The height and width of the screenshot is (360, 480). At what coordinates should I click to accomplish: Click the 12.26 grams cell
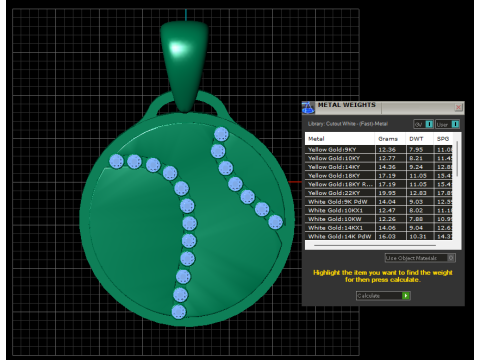391,219
